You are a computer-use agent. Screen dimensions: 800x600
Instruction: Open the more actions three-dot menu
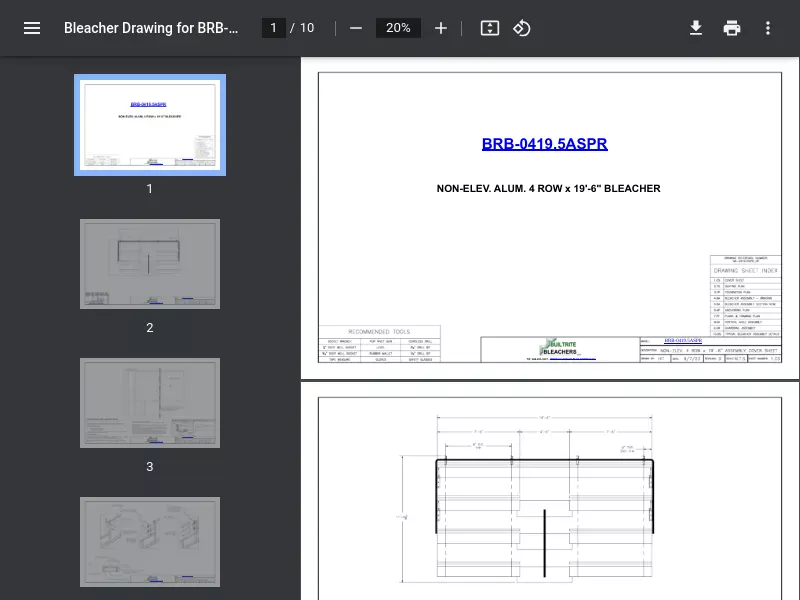click(767, 28)
